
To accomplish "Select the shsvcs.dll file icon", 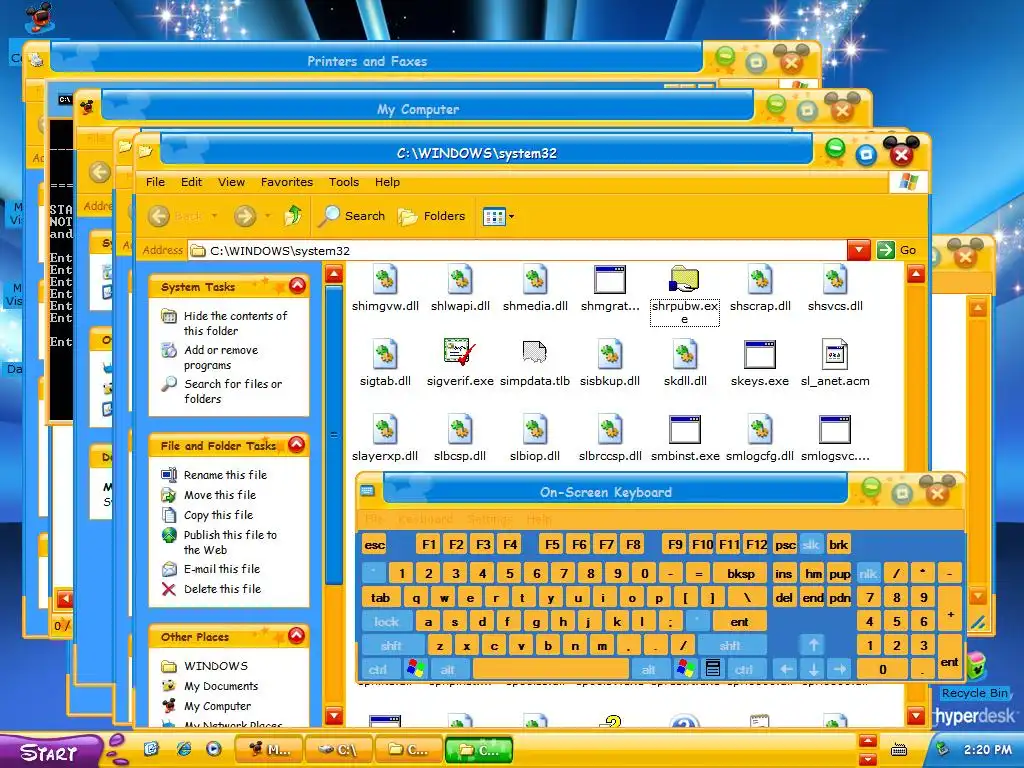I will pyautogui.click(x=835, y=280).
